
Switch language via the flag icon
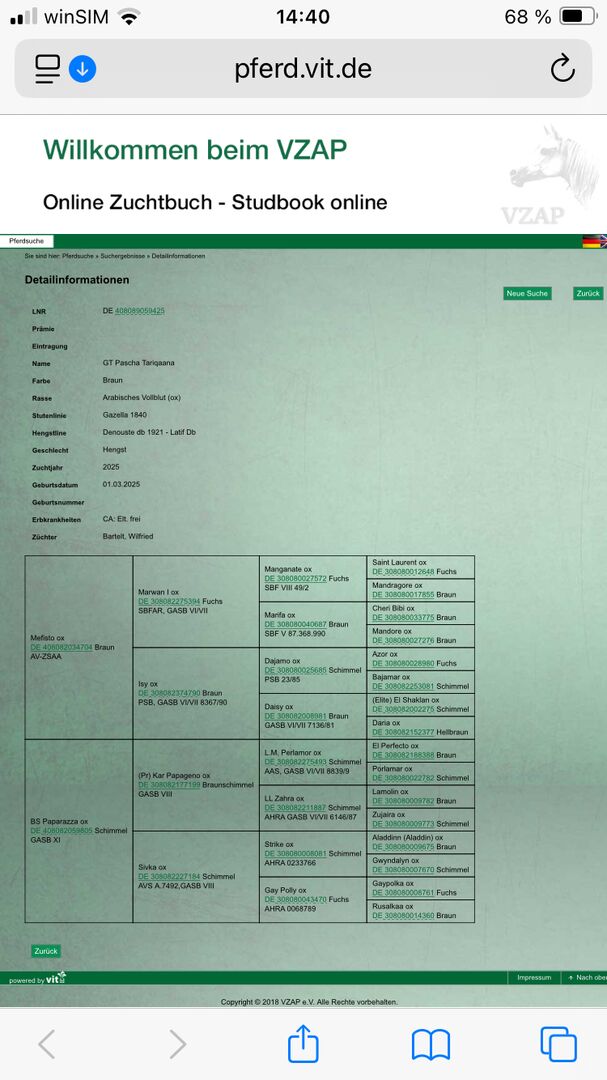click(593, 241)
